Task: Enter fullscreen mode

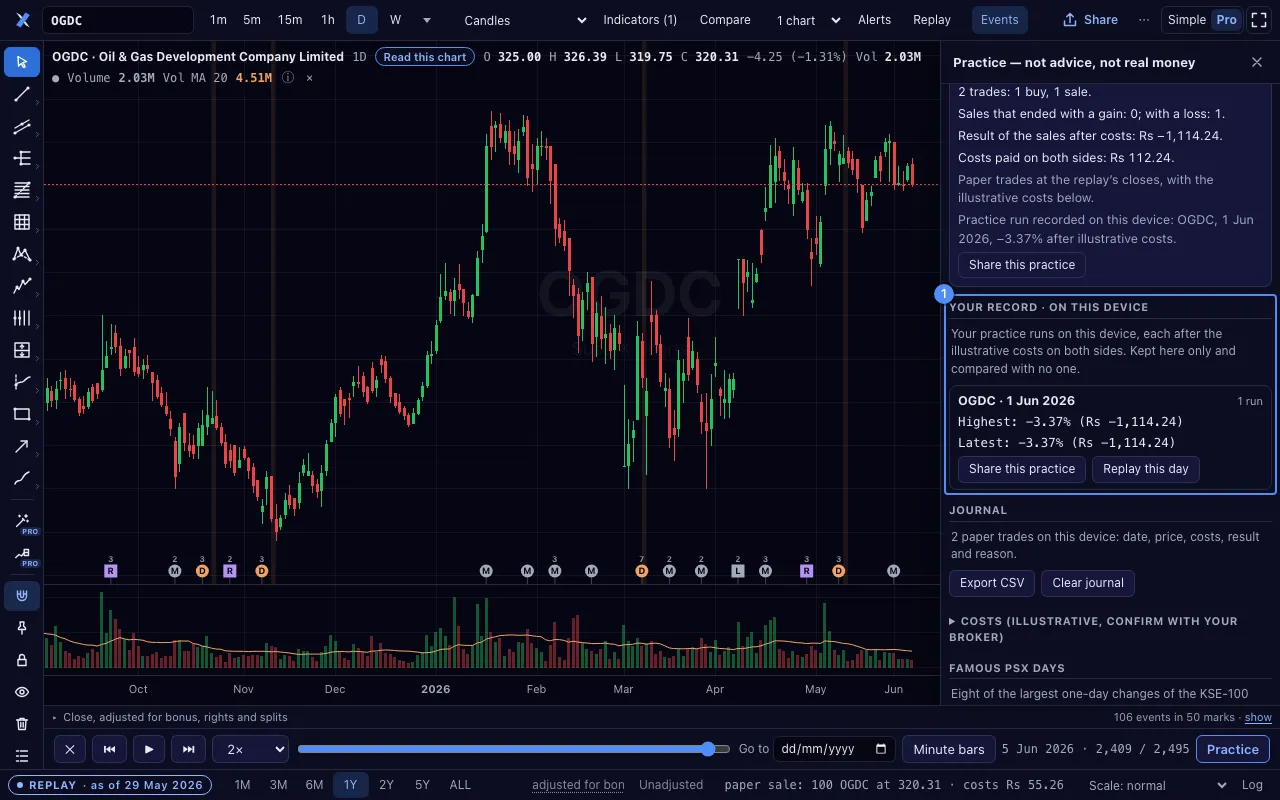Action: pyautogui.click(x=1259, y=20)
